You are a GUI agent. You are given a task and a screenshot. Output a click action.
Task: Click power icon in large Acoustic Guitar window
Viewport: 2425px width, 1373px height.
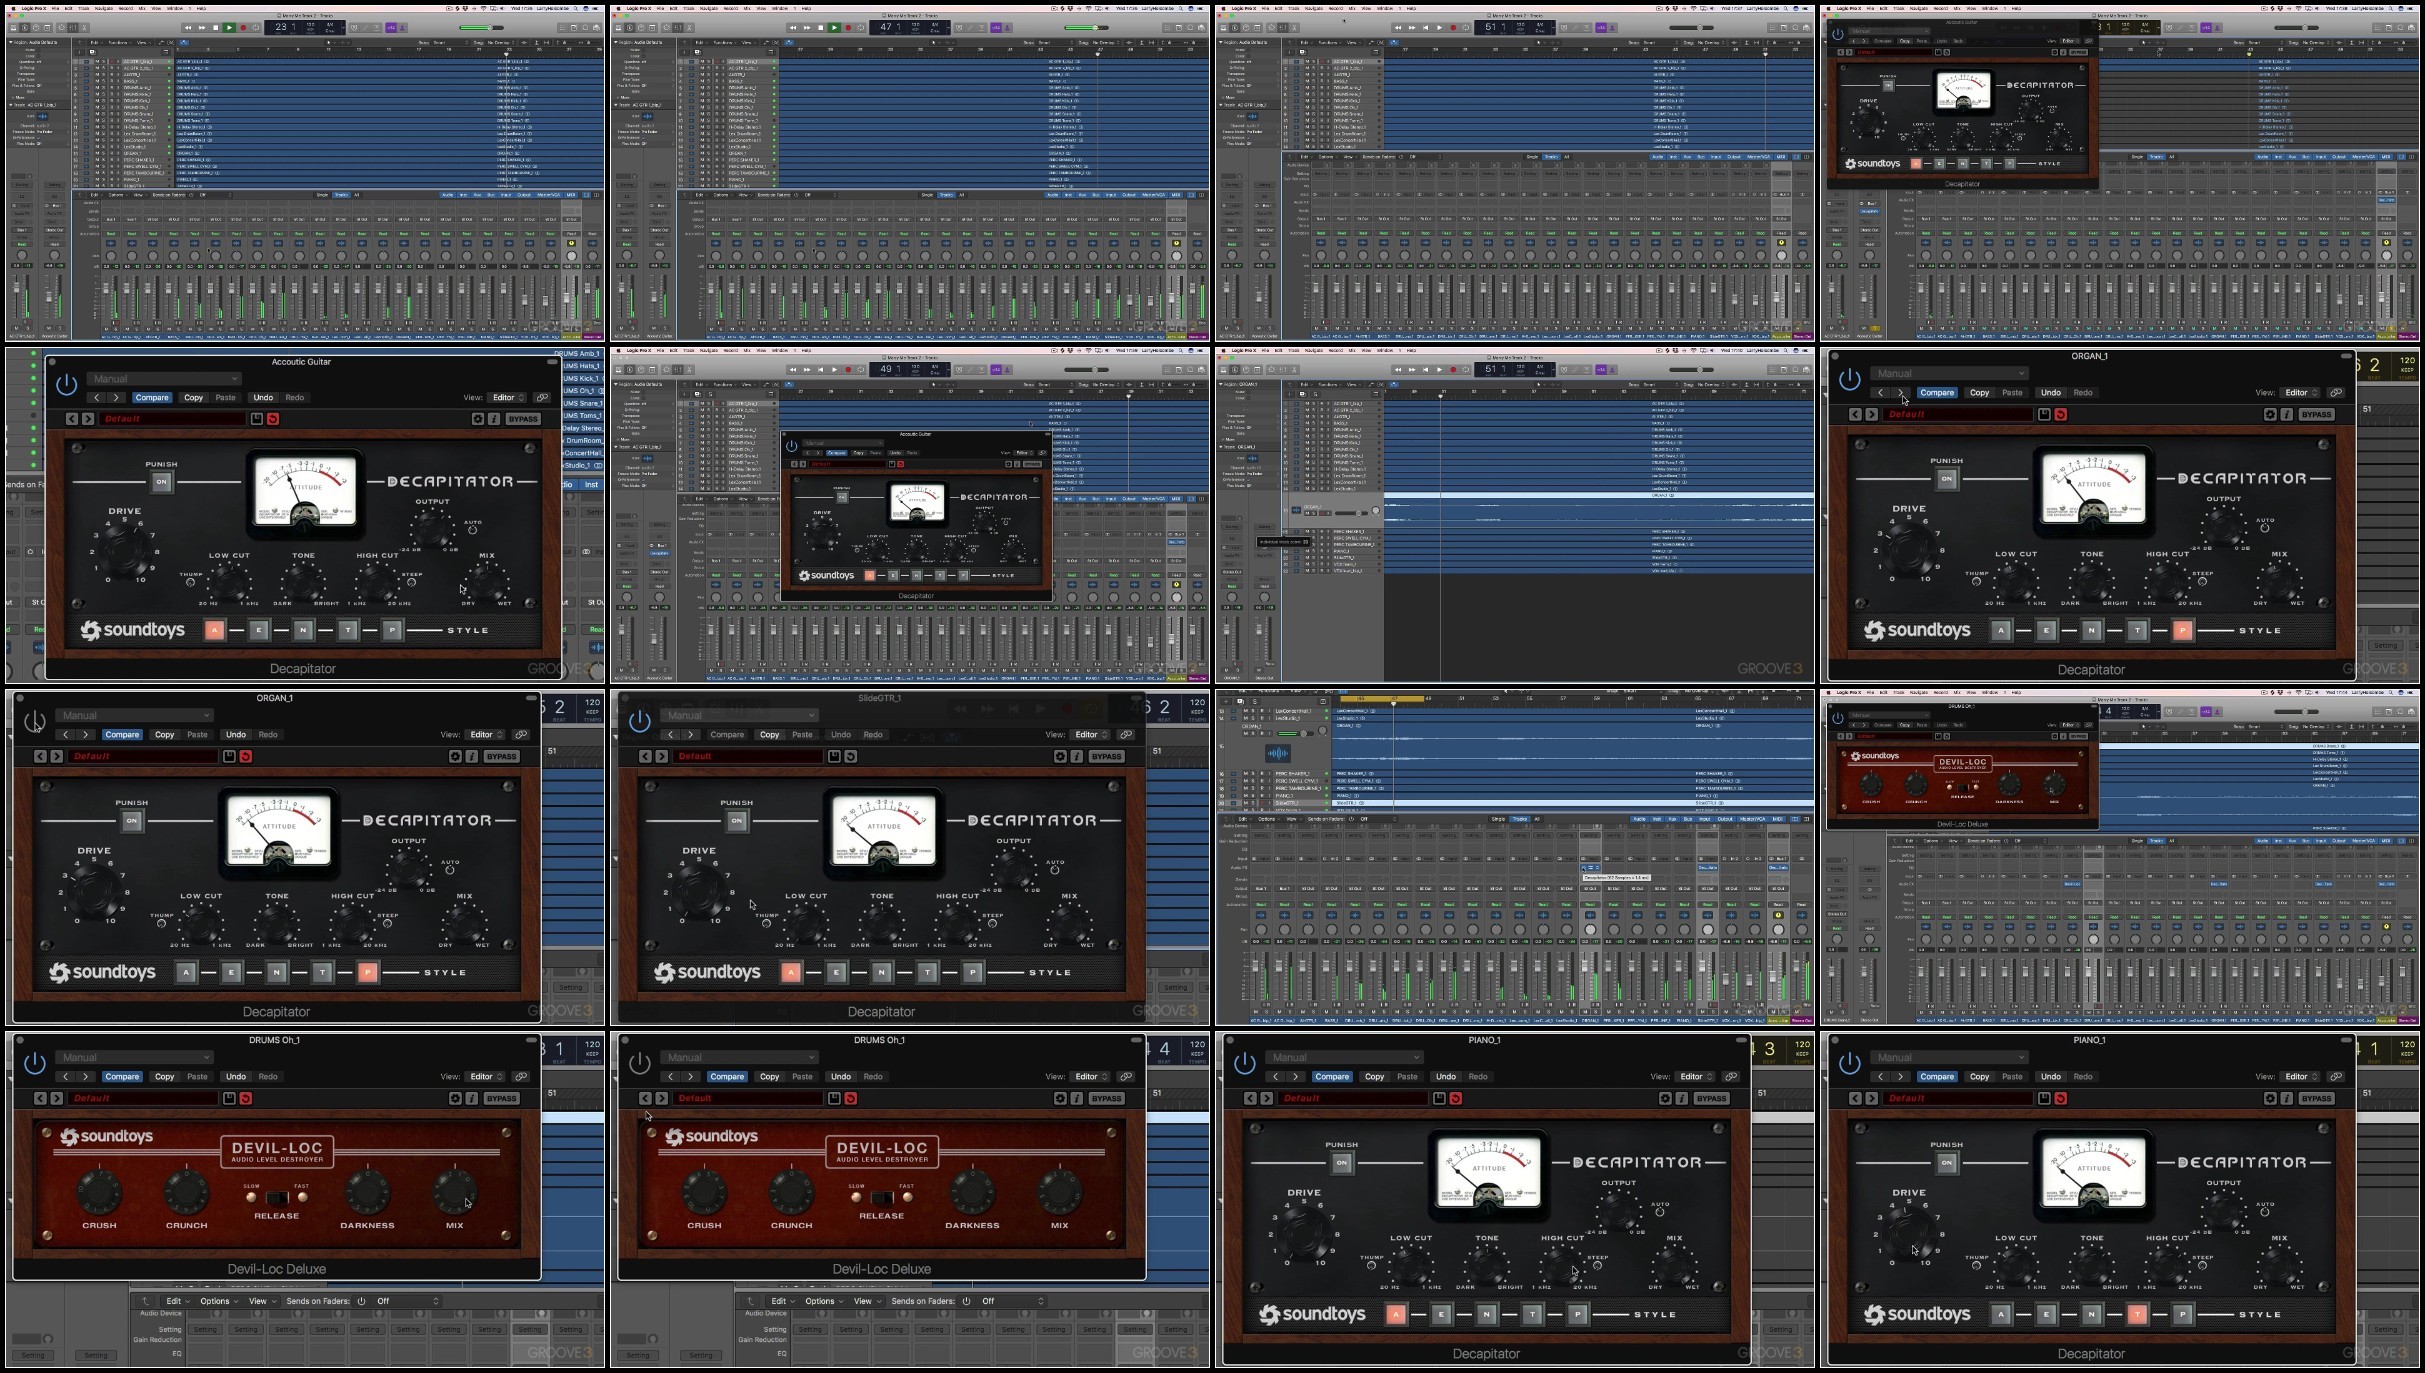point(66,384)
